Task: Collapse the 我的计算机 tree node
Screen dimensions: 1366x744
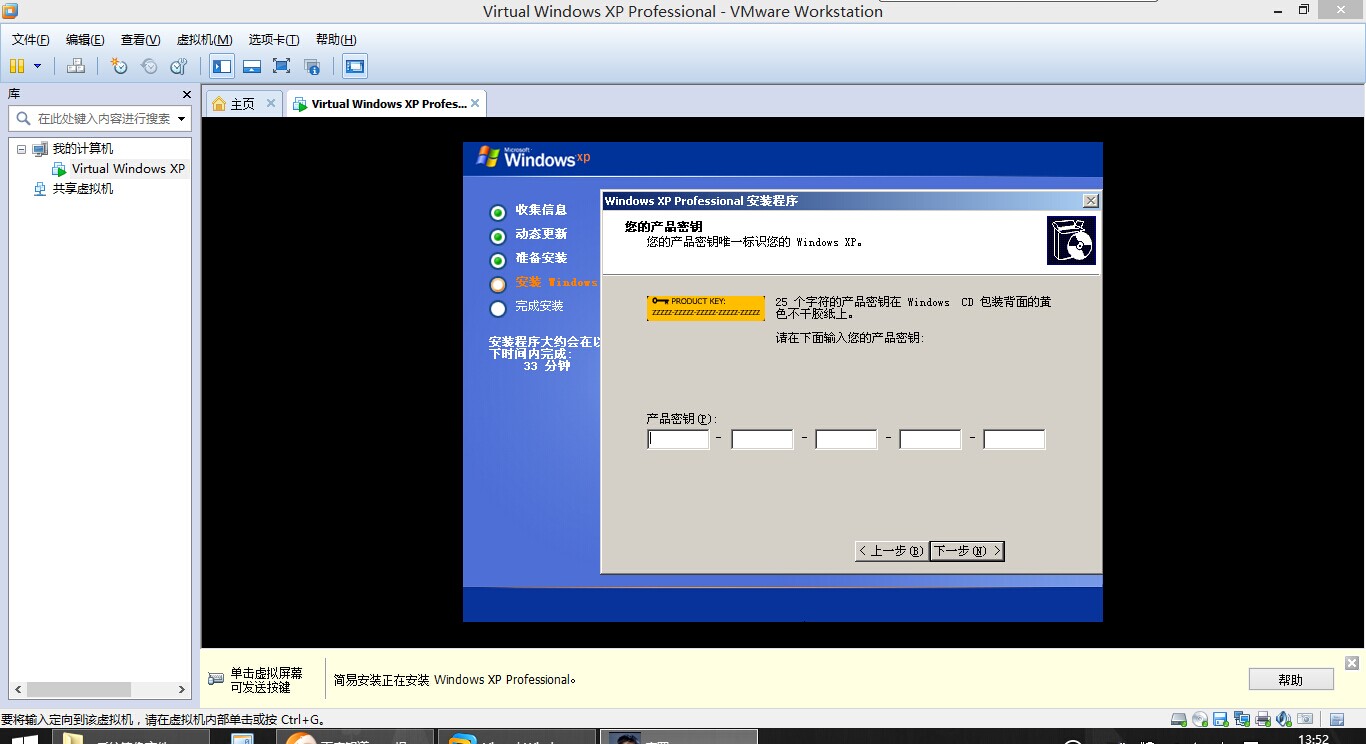Action: tap(22, 148)
